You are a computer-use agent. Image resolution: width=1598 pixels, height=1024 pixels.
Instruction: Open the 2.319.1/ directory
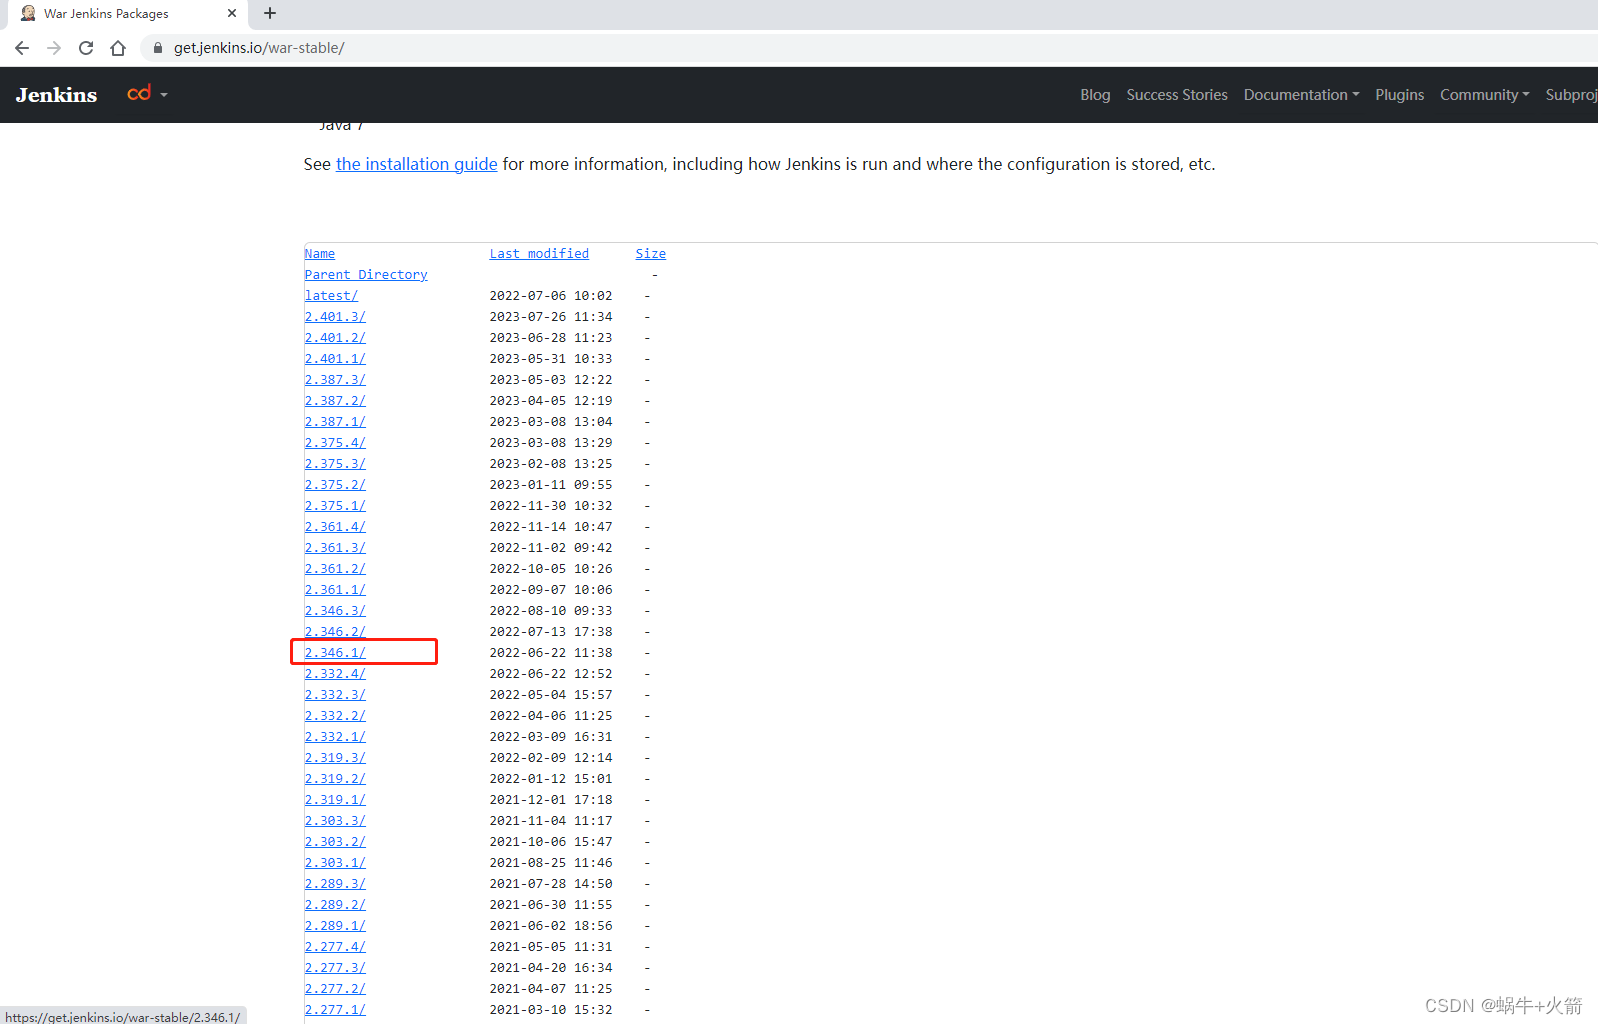click(335, 800)
